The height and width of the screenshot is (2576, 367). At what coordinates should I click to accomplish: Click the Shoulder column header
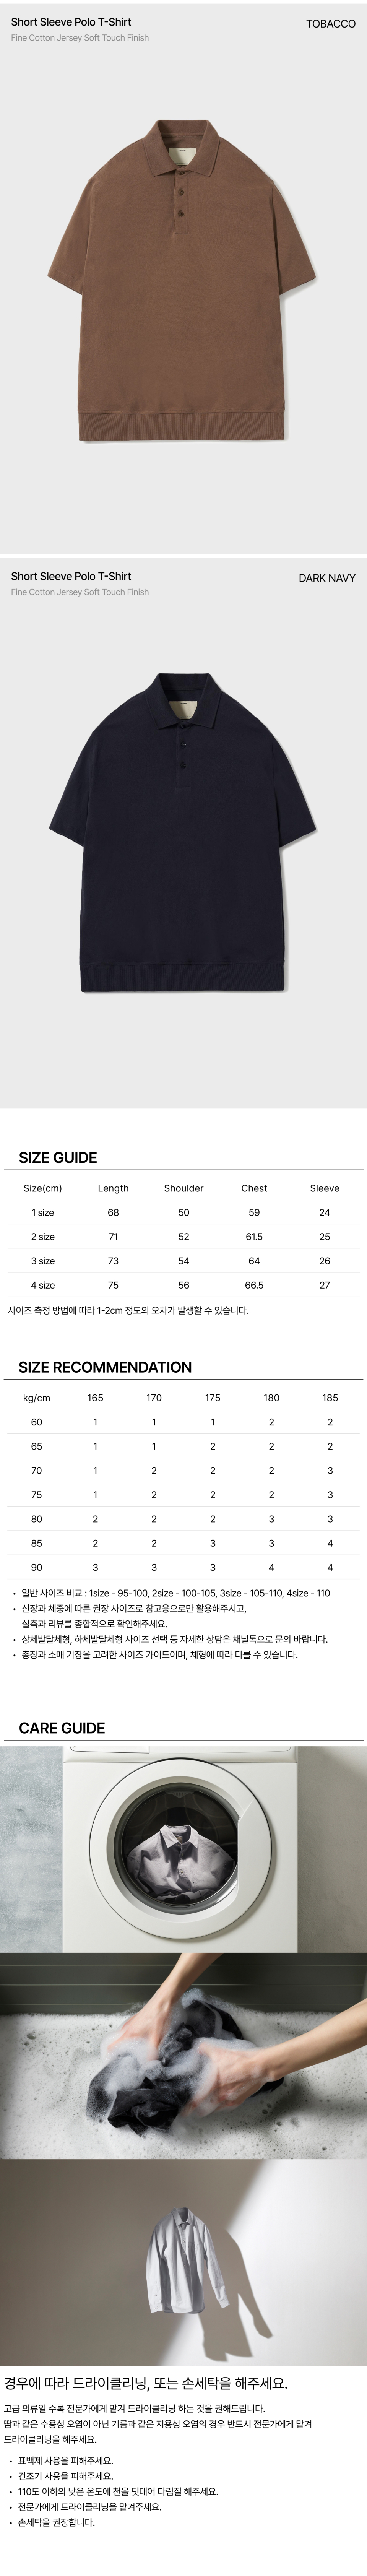point(183,1188)
